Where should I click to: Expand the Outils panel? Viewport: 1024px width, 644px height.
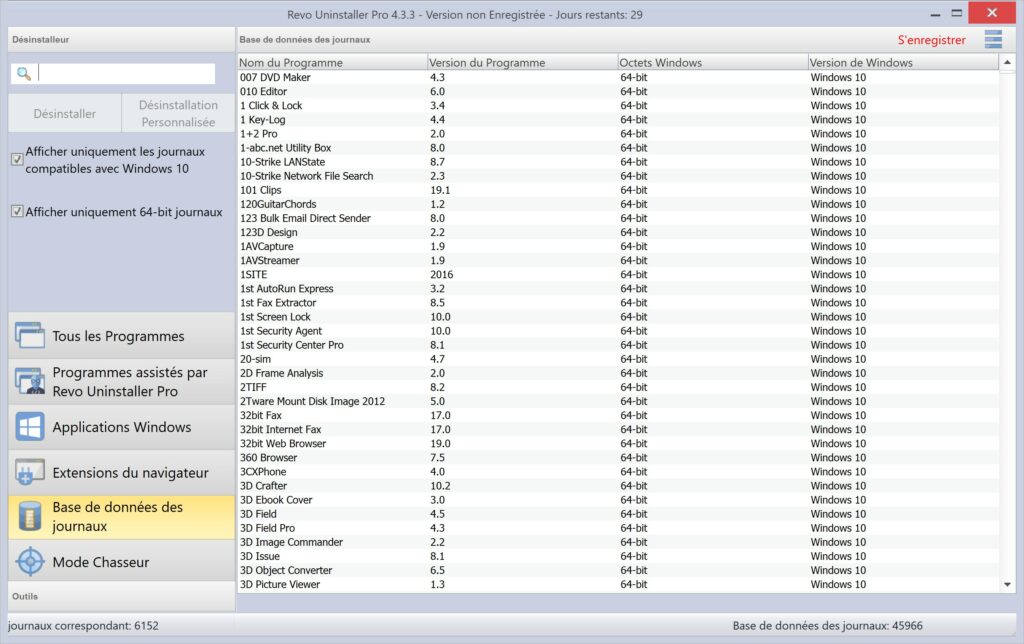point(121,596)
